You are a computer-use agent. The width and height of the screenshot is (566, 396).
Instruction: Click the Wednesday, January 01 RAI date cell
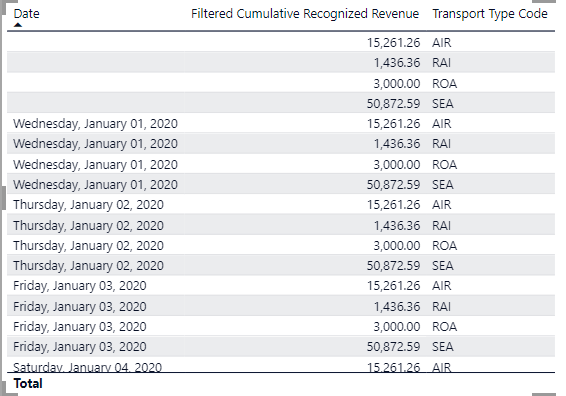click(x=95, y=144)
